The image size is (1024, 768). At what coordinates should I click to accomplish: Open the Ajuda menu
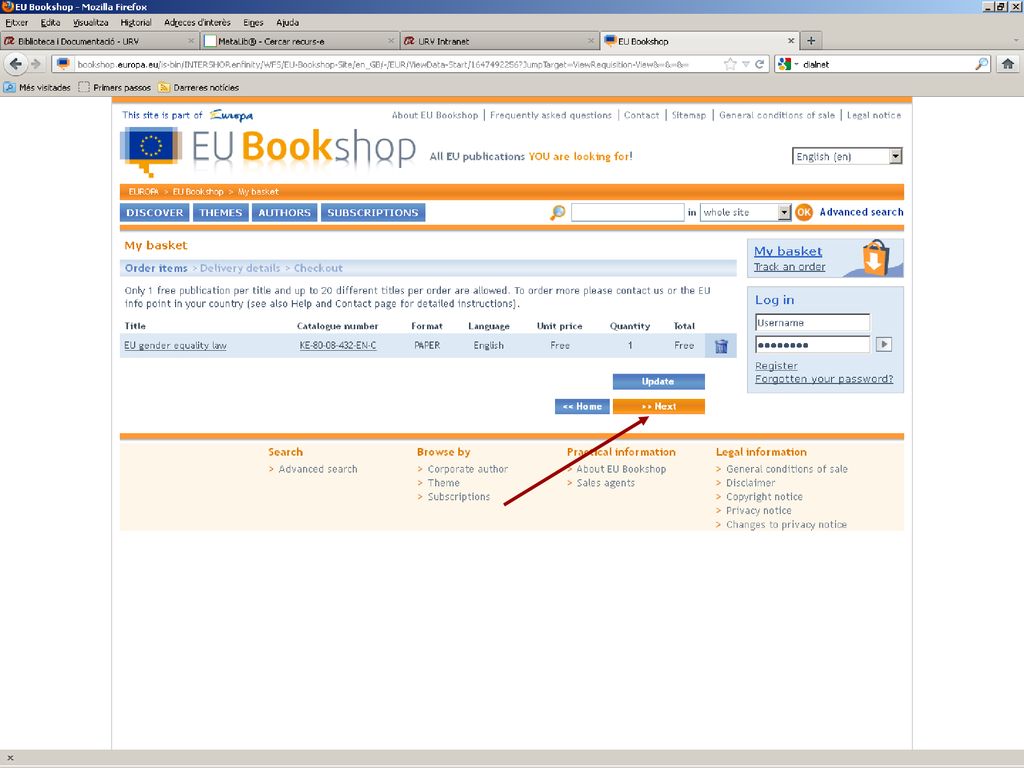[287, 22]
